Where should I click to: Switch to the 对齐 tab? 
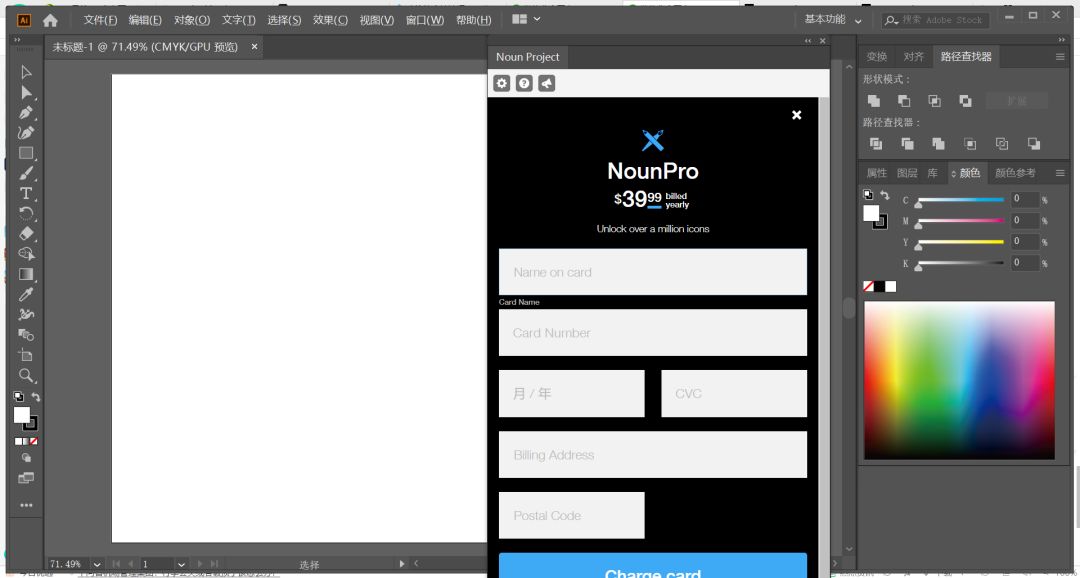click(913, 56)
